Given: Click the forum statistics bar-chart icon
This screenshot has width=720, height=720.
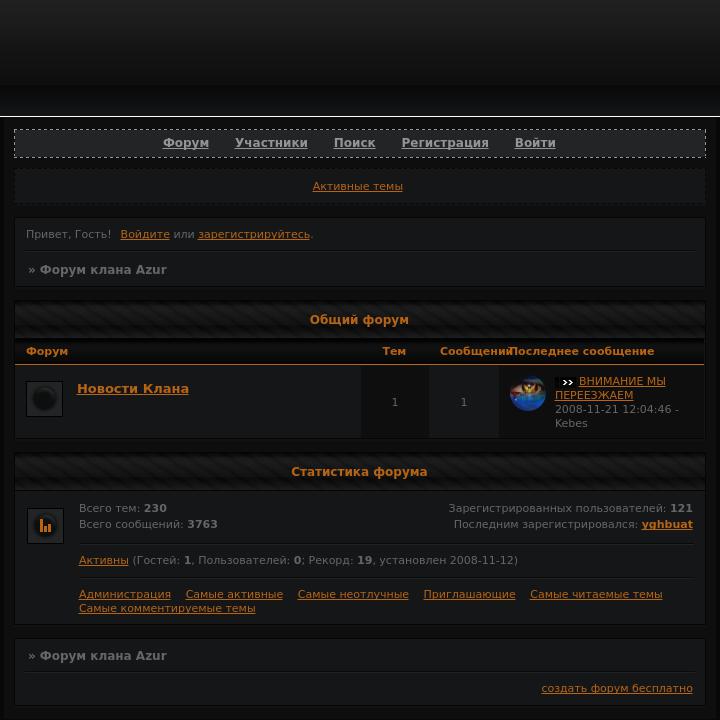Looking at the screenshot, I should pos(45,526).
